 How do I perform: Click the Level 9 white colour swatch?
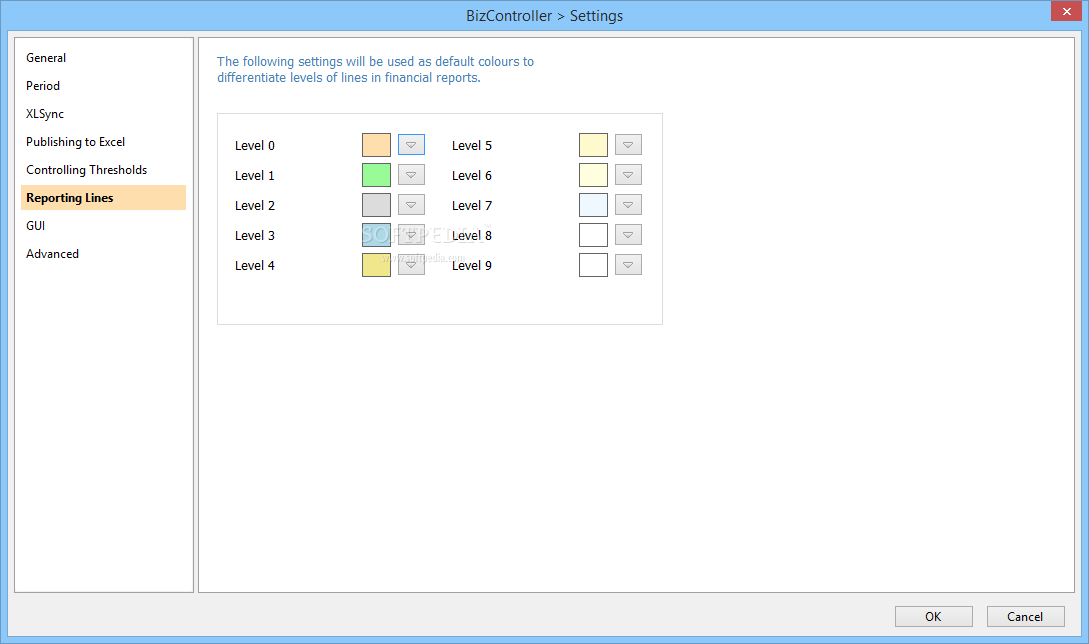pyautogui.click(x=593, y=265)
